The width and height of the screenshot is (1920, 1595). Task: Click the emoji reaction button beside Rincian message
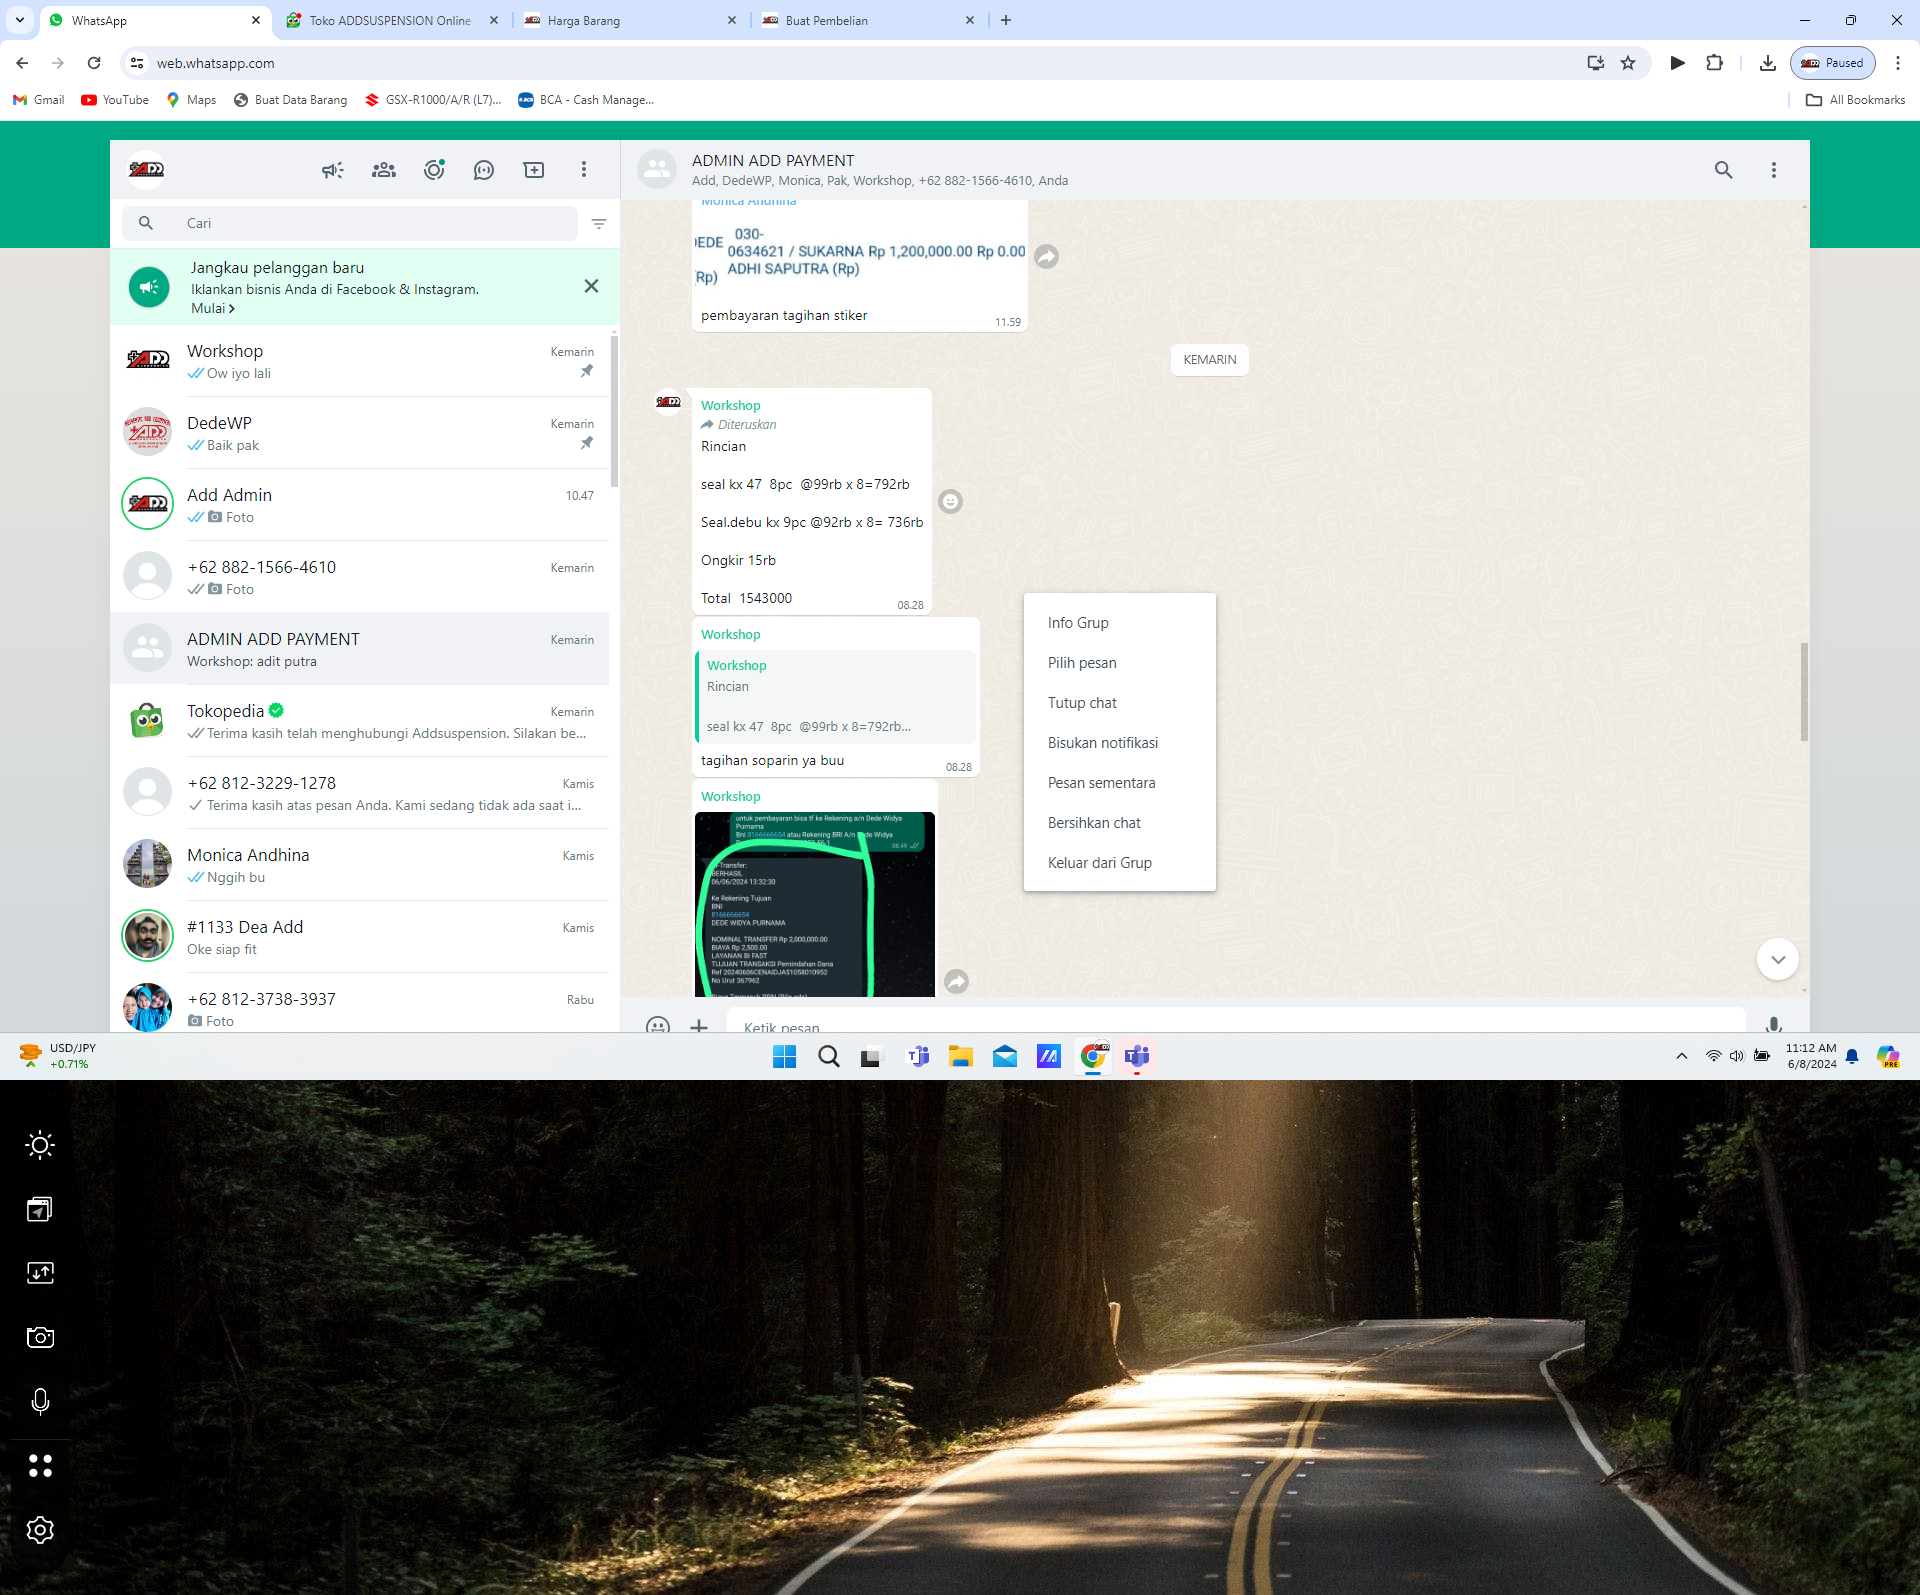[951, 501]
